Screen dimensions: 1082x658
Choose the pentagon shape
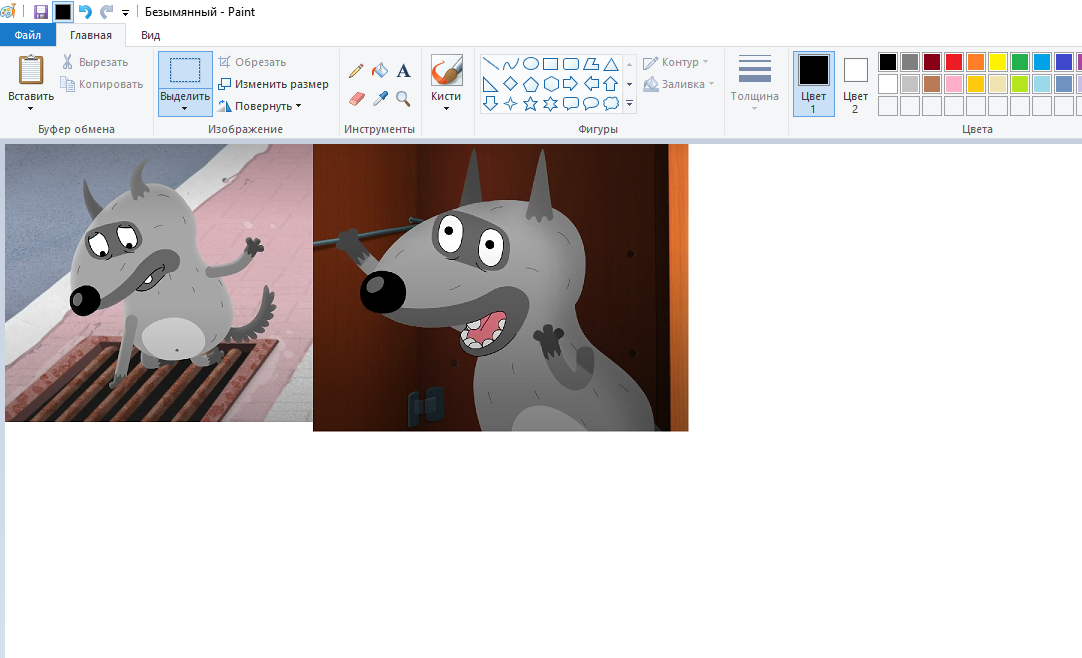point(531,84)
